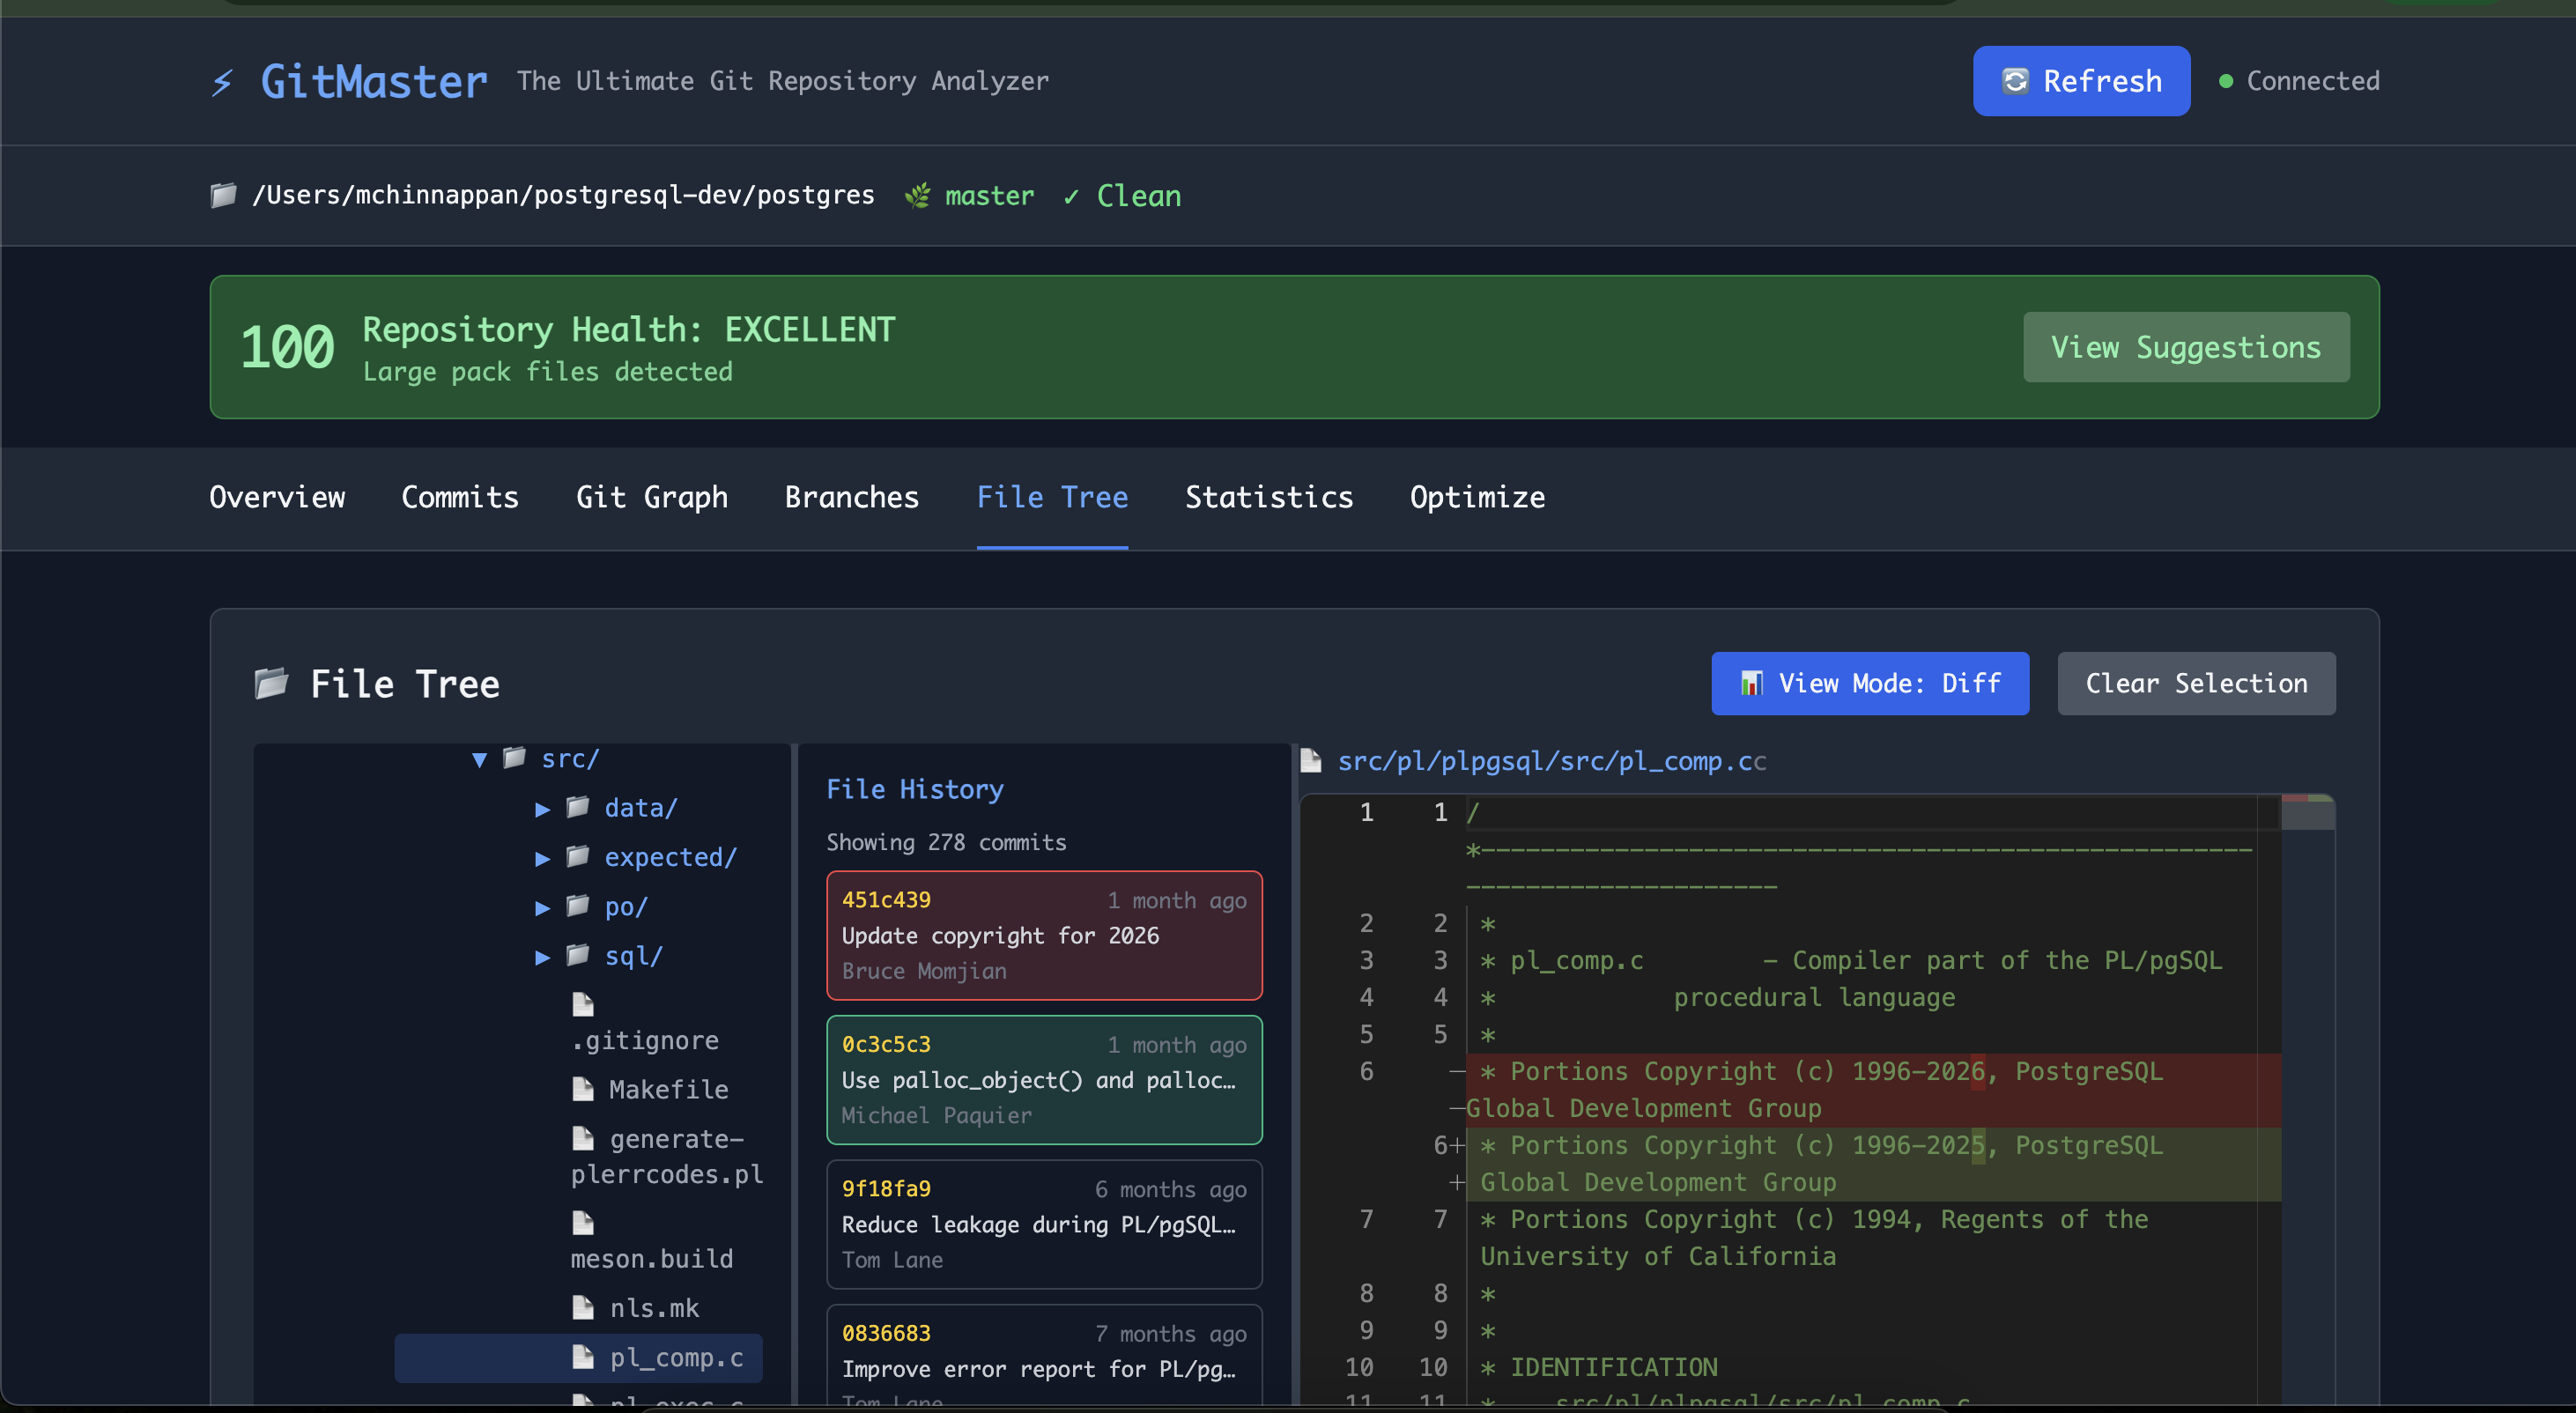This screenshot has height=1413, width=2576.
Task: Click the GitMaster lightning bolt logo icon
Action: click(x=222, y=81)
